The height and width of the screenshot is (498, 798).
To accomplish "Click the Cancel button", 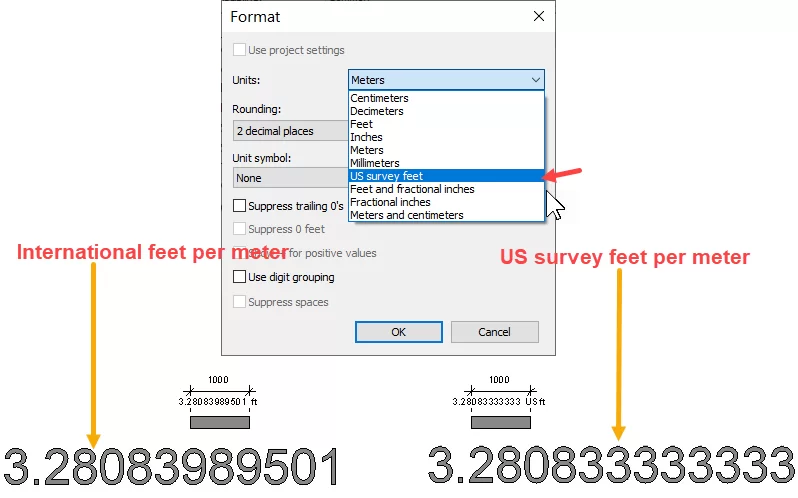I will tap(494, 332).
